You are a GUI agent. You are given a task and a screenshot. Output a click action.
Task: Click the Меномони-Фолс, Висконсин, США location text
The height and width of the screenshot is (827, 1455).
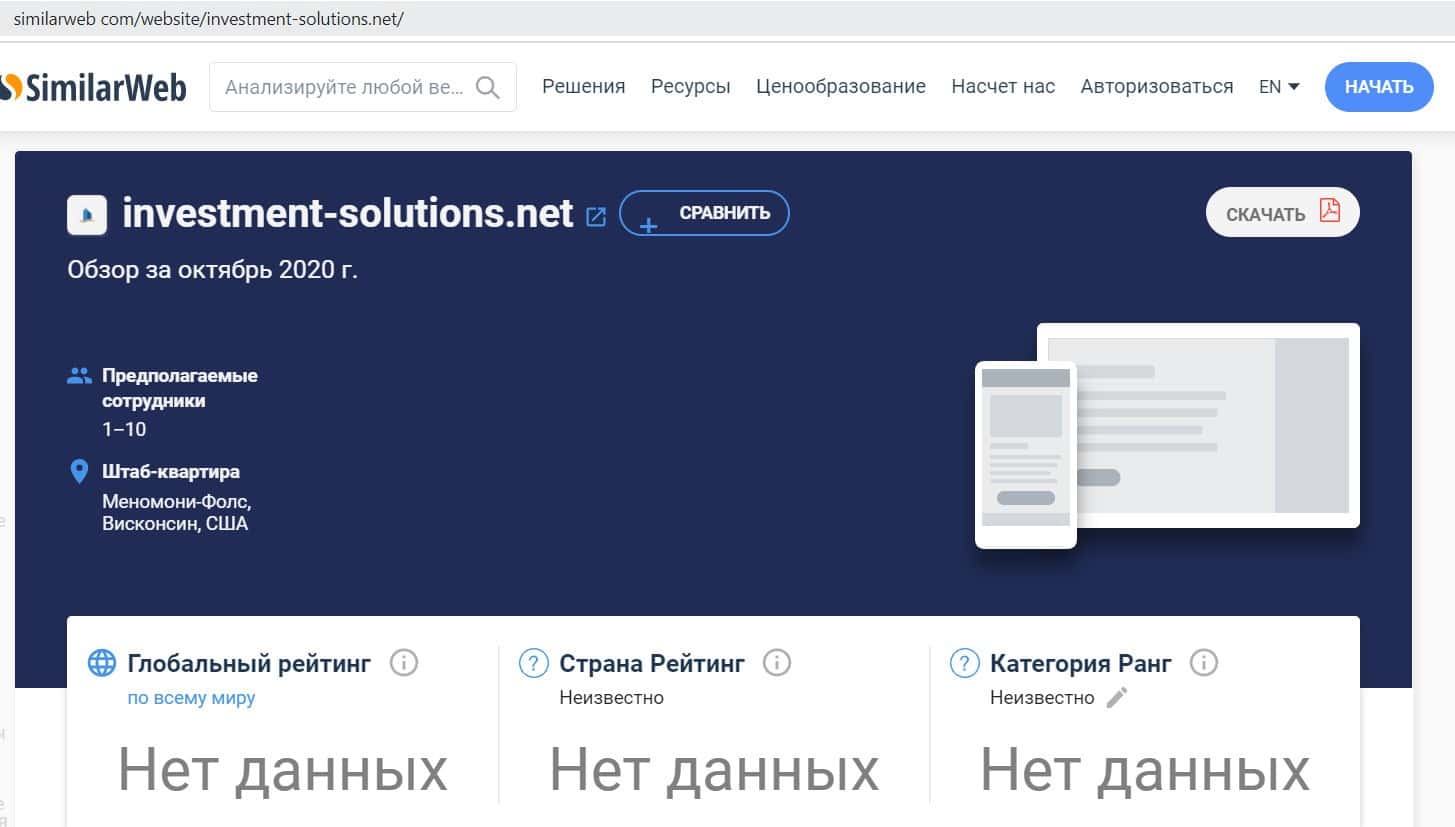(x=176, y=511)
